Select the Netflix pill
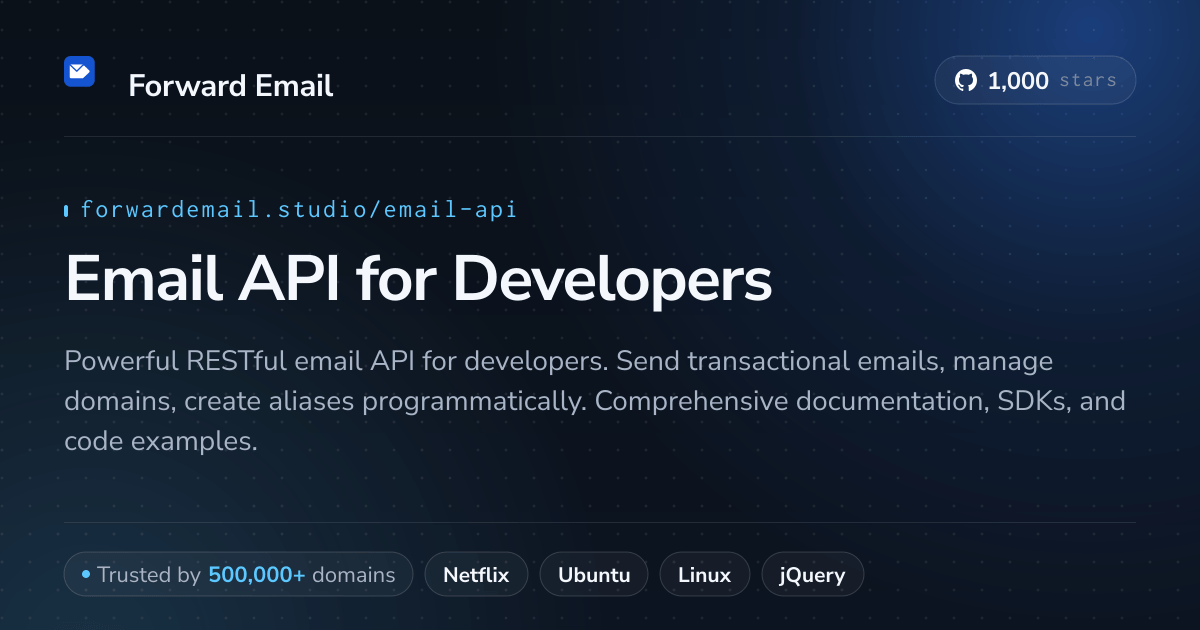This screenshot has height=630, width=1200. pyautogui.click(x=476, y=575)
